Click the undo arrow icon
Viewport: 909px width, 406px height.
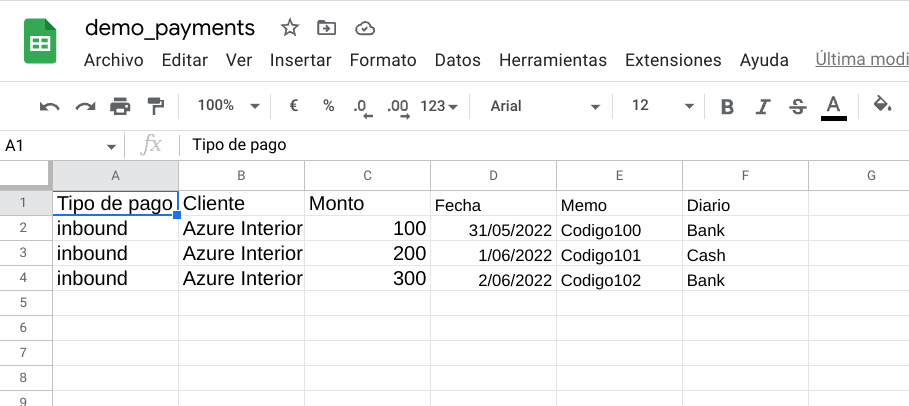(50, 106)
